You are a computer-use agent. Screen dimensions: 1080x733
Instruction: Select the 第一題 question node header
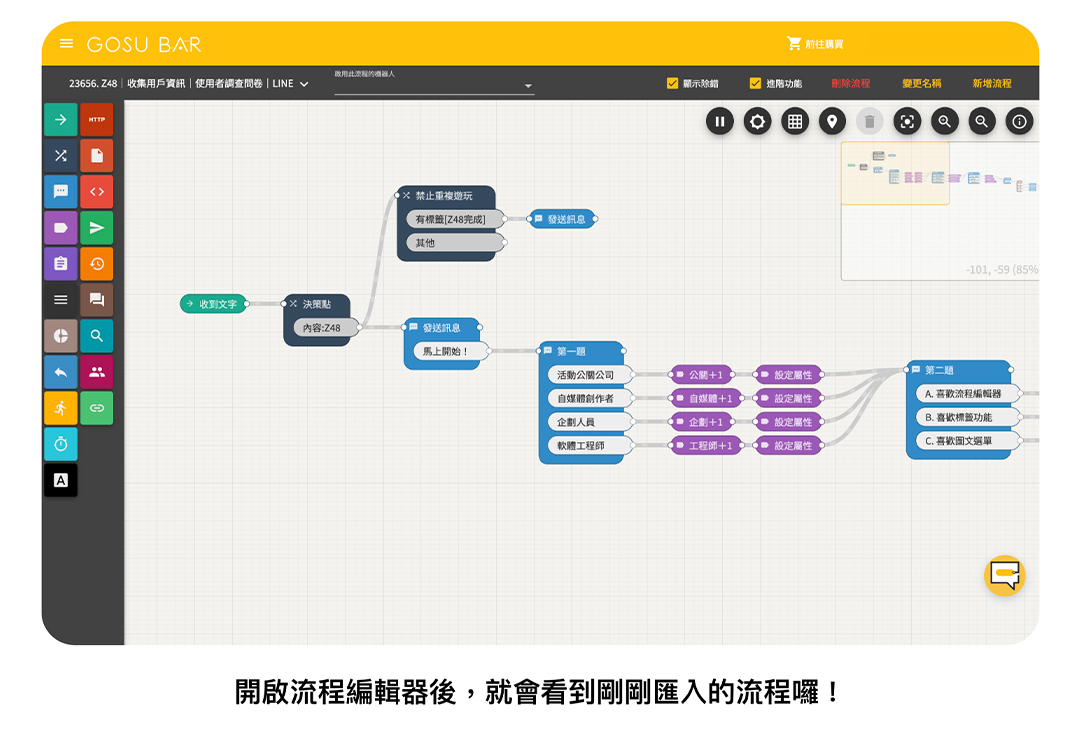click(582, 351)
